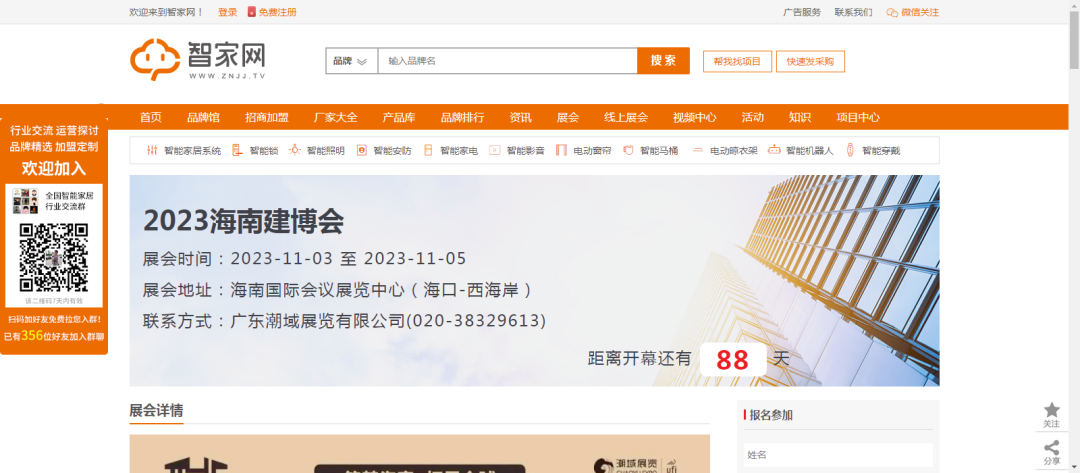Click the 报名参加 panel heading
Screen dimensions: 1080x473
pos(771,415)
